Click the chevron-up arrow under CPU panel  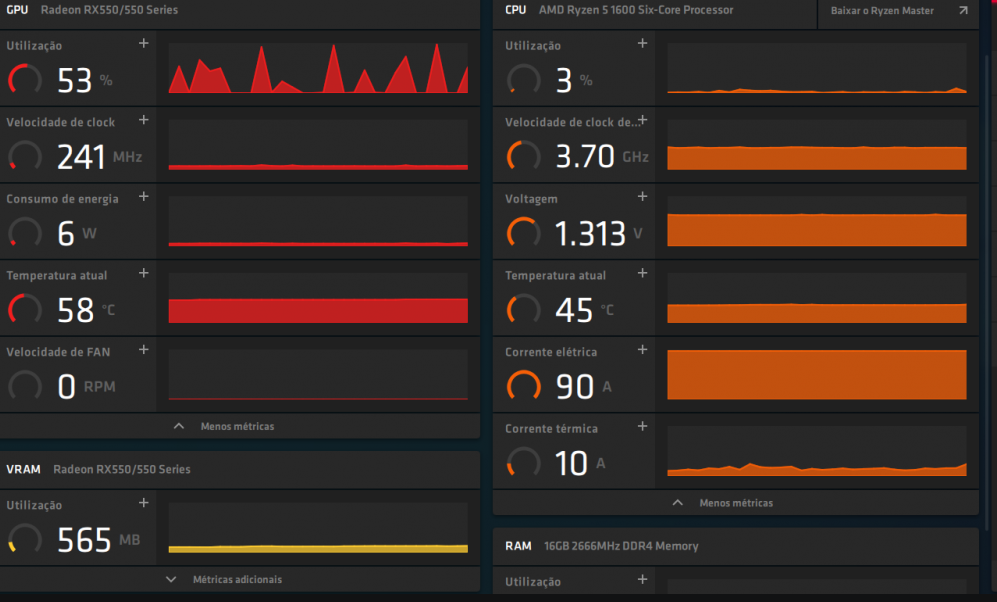(678, 502)
